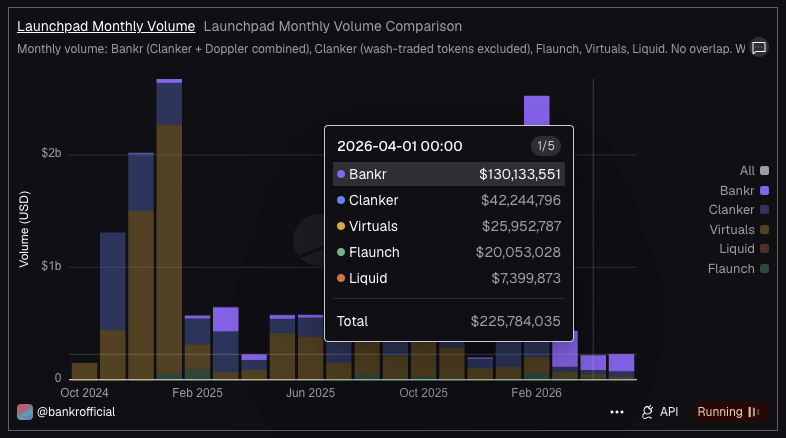Image resolution: width=786 pixels, height=438 pixels.
Task: Select the Clanker $42,244,796 tooltip row
Action: click(449, 200)
